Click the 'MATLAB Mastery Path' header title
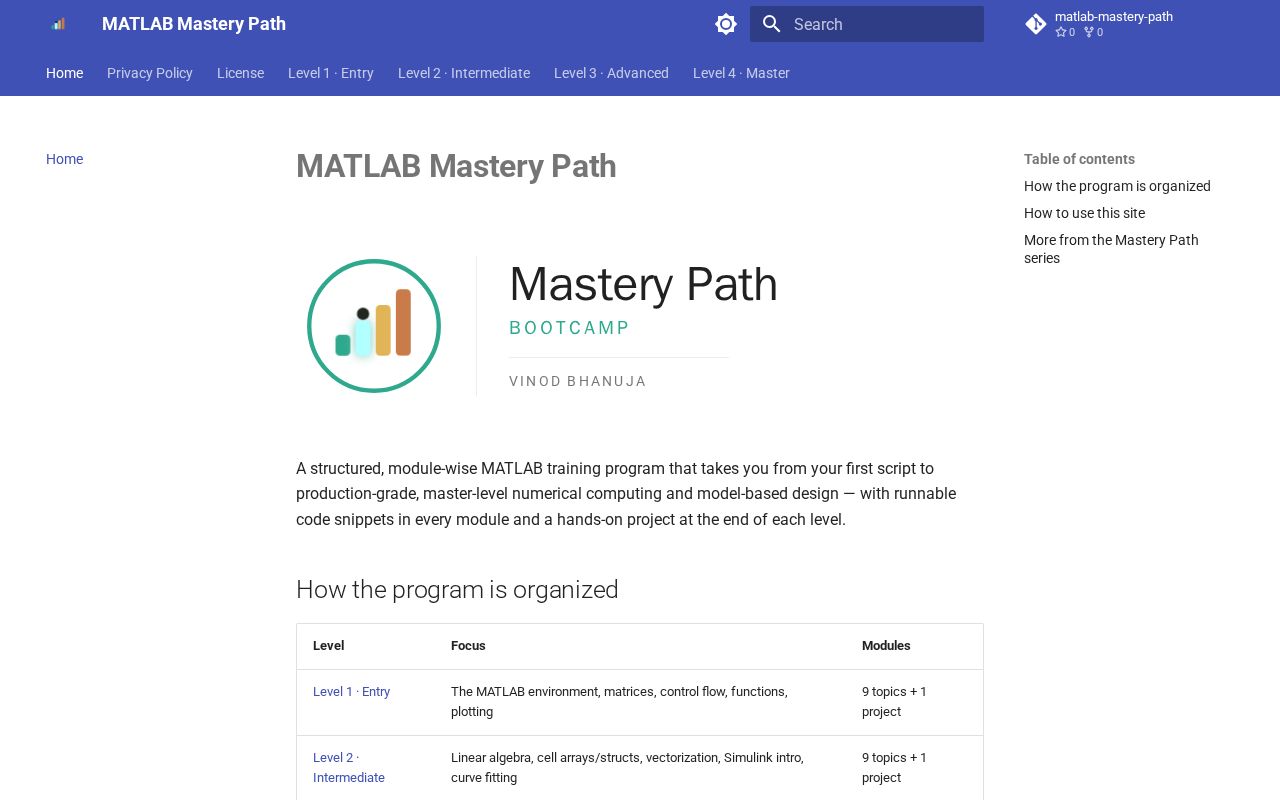The width and height of the screenshot is (1280, 800). [194, 24]
